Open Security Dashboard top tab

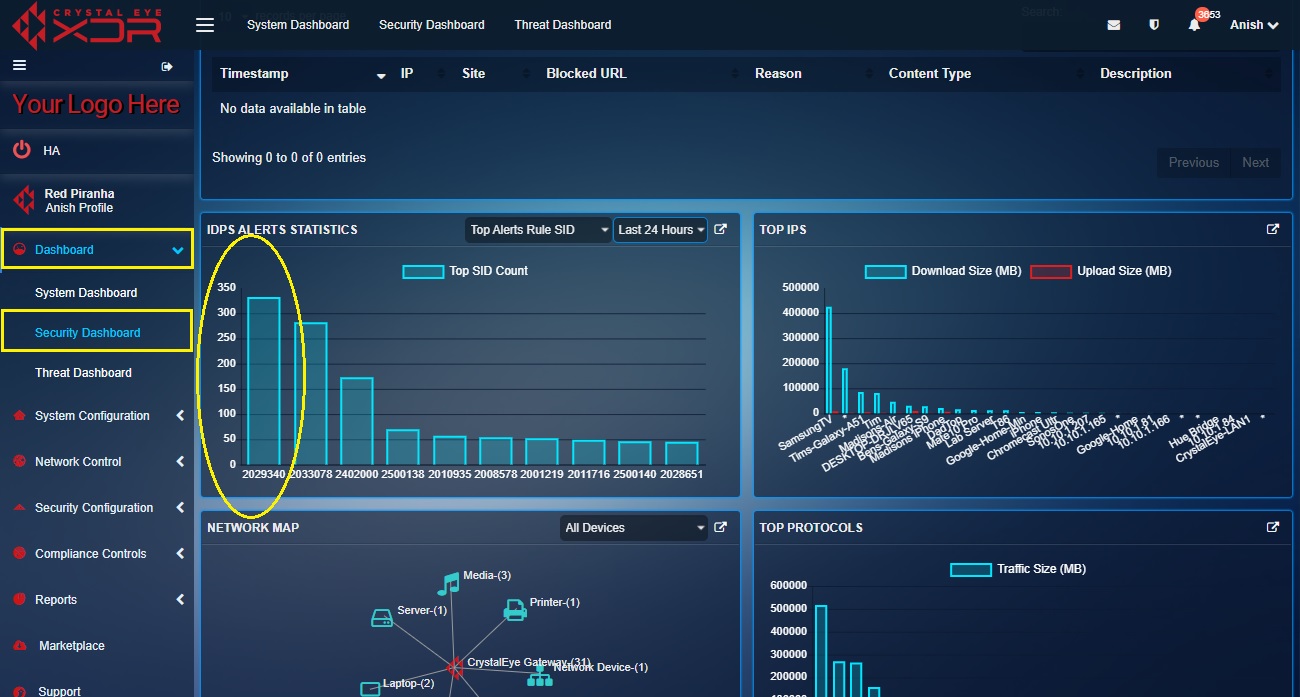click(x=431, y=25)
